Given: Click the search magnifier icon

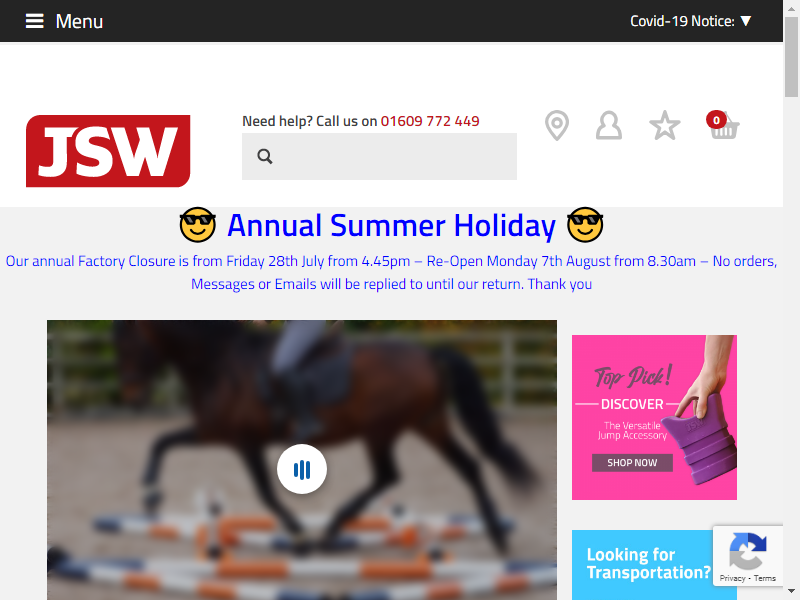Looking at the screenshot, I should pos(265,156).
